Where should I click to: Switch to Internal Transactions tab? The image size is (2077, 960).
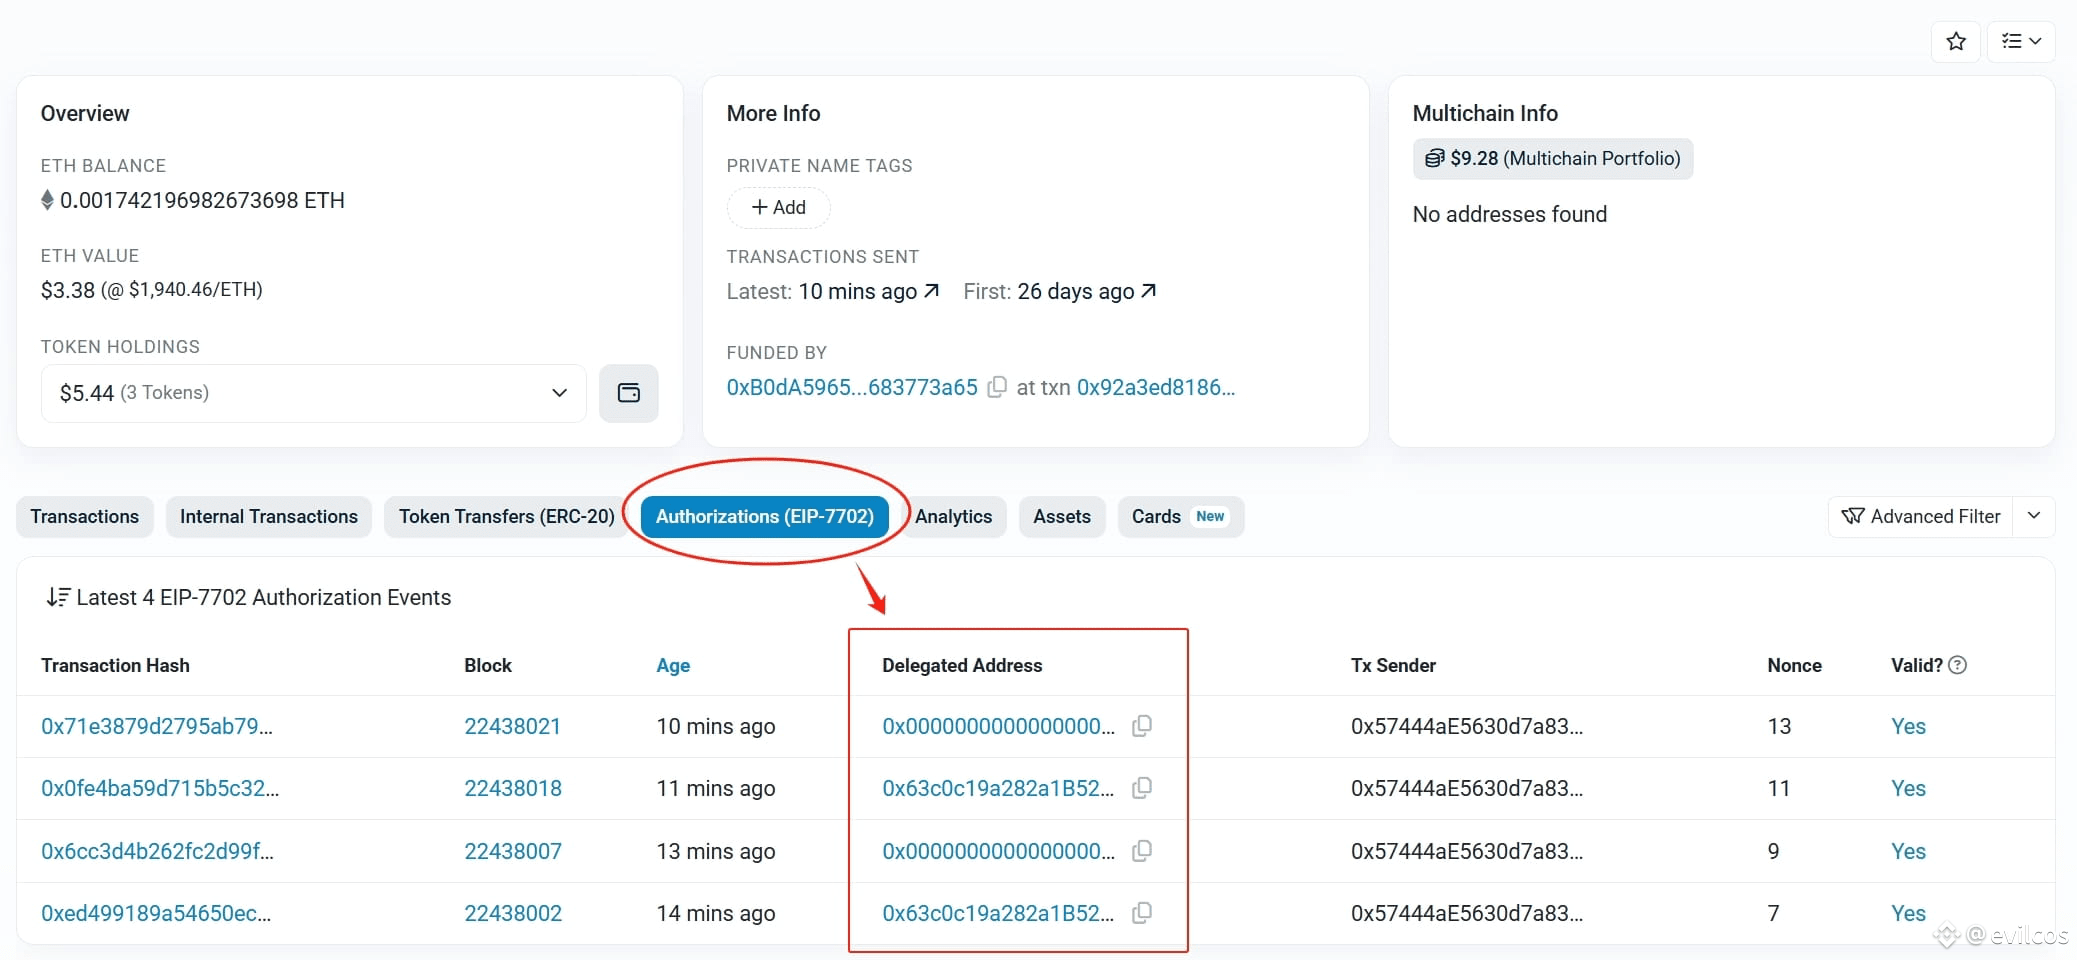click(269, 517)
